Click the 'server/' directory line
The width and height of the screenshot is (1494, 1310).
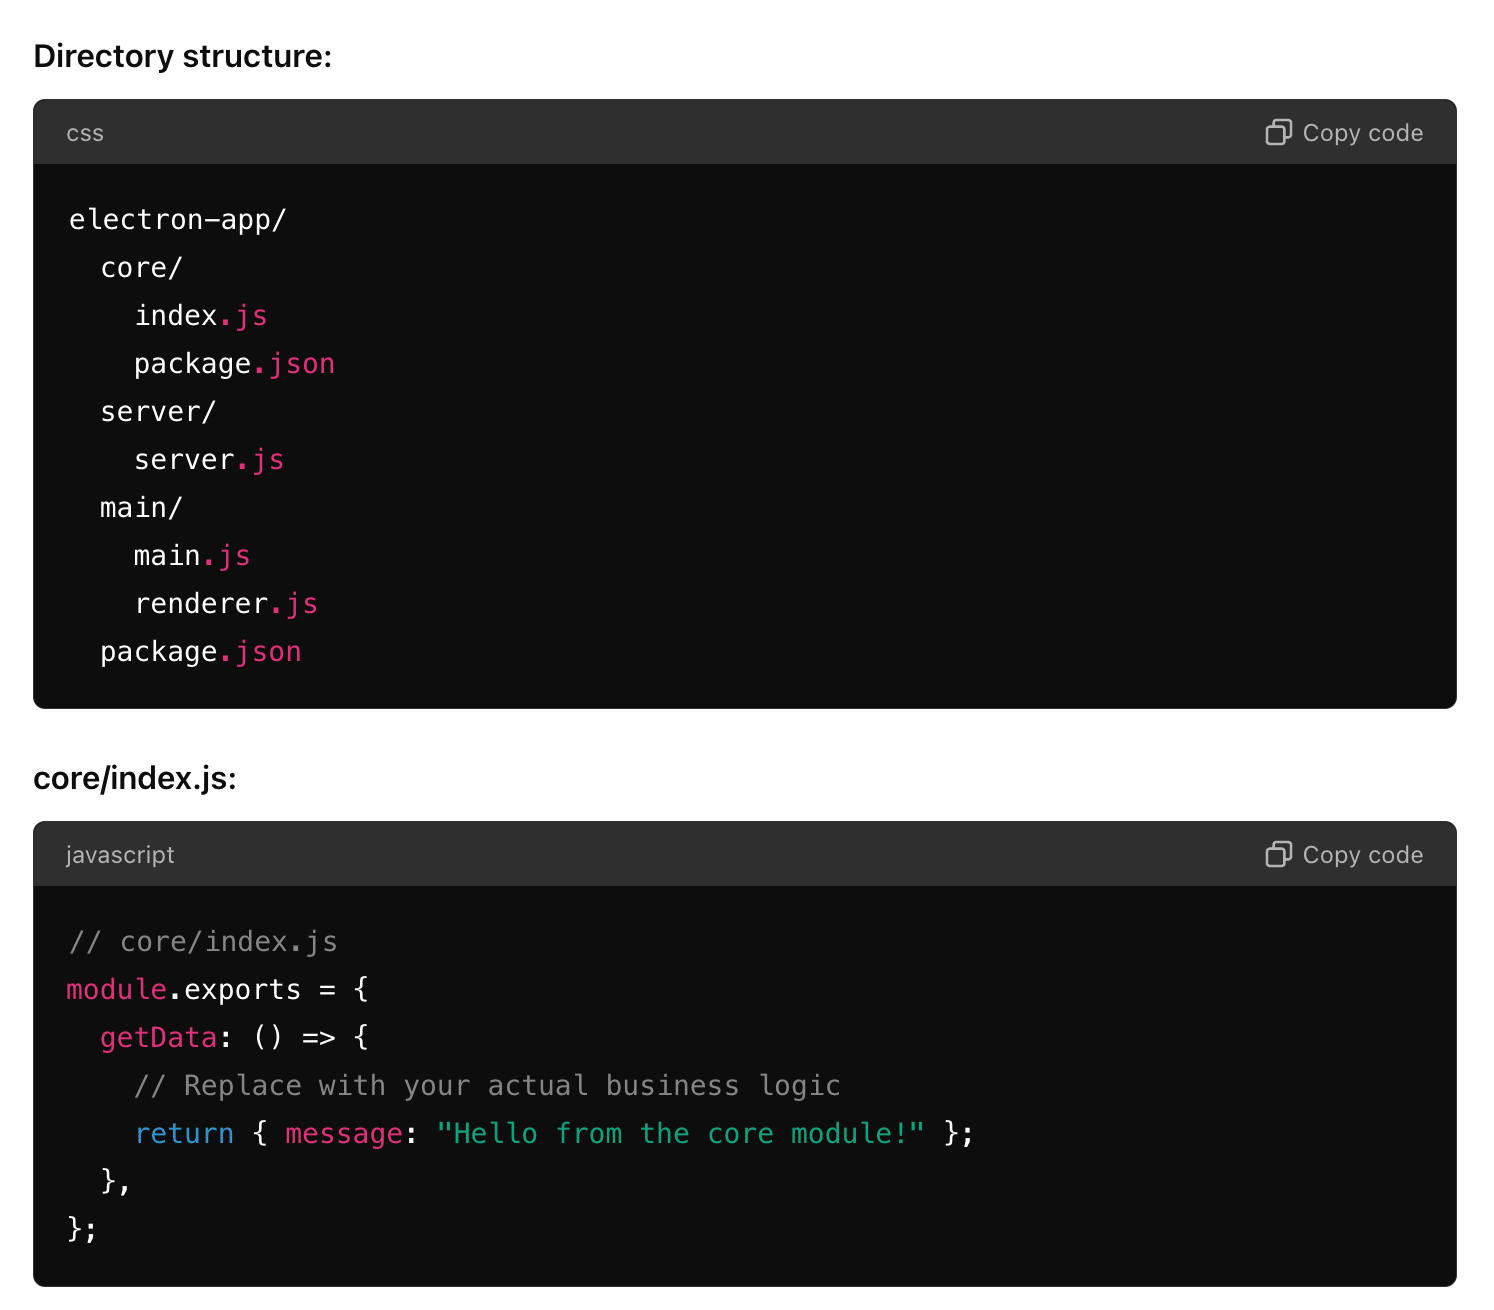(158, 412)
